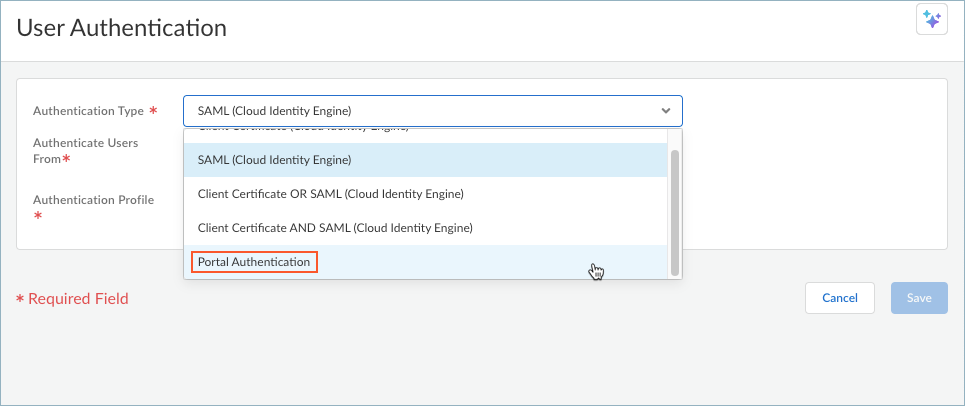
Task: Click the Authentication Profile label
Action: point(93,200)
